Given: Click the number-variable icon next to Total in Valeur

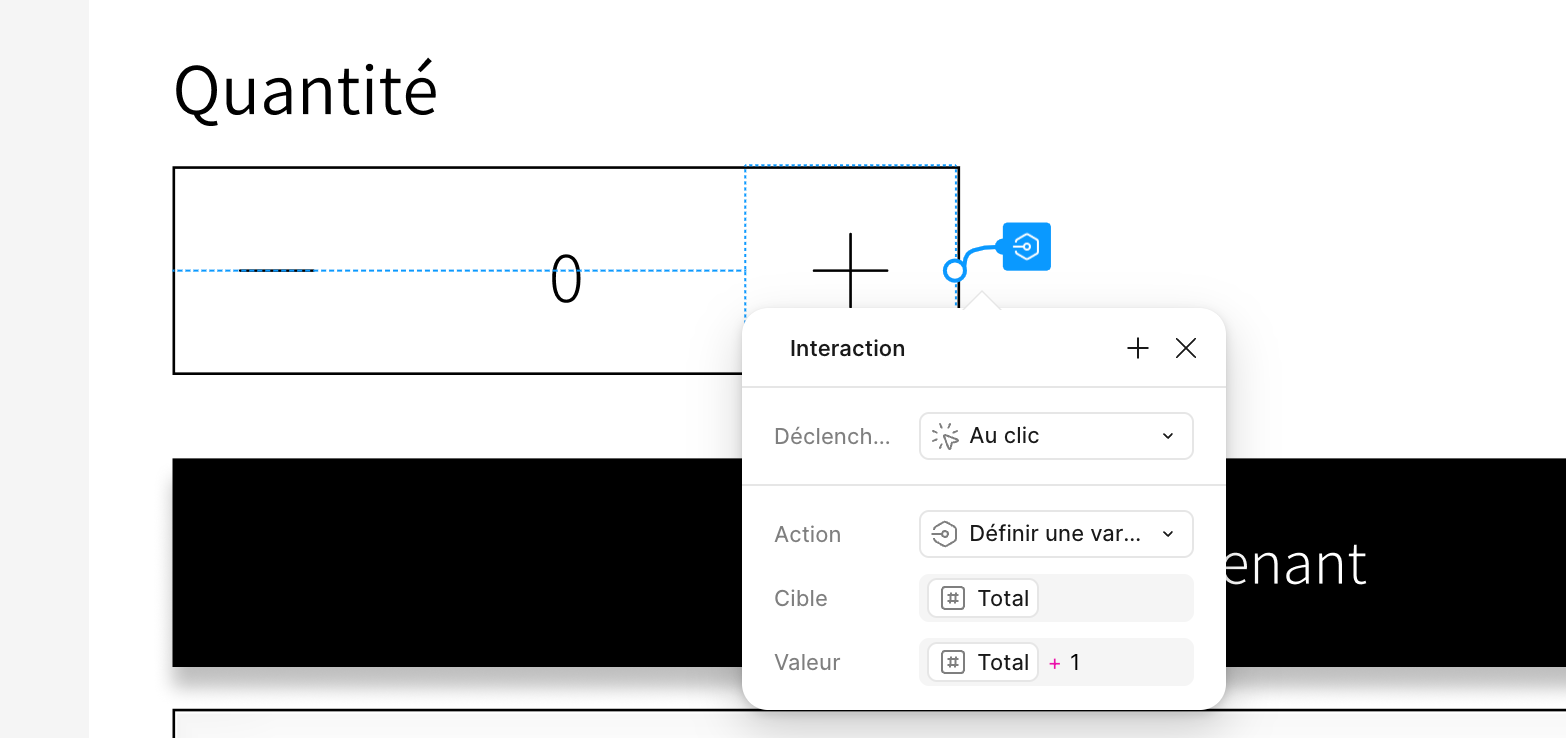Looking at the screenshot, I should (953, 662).
